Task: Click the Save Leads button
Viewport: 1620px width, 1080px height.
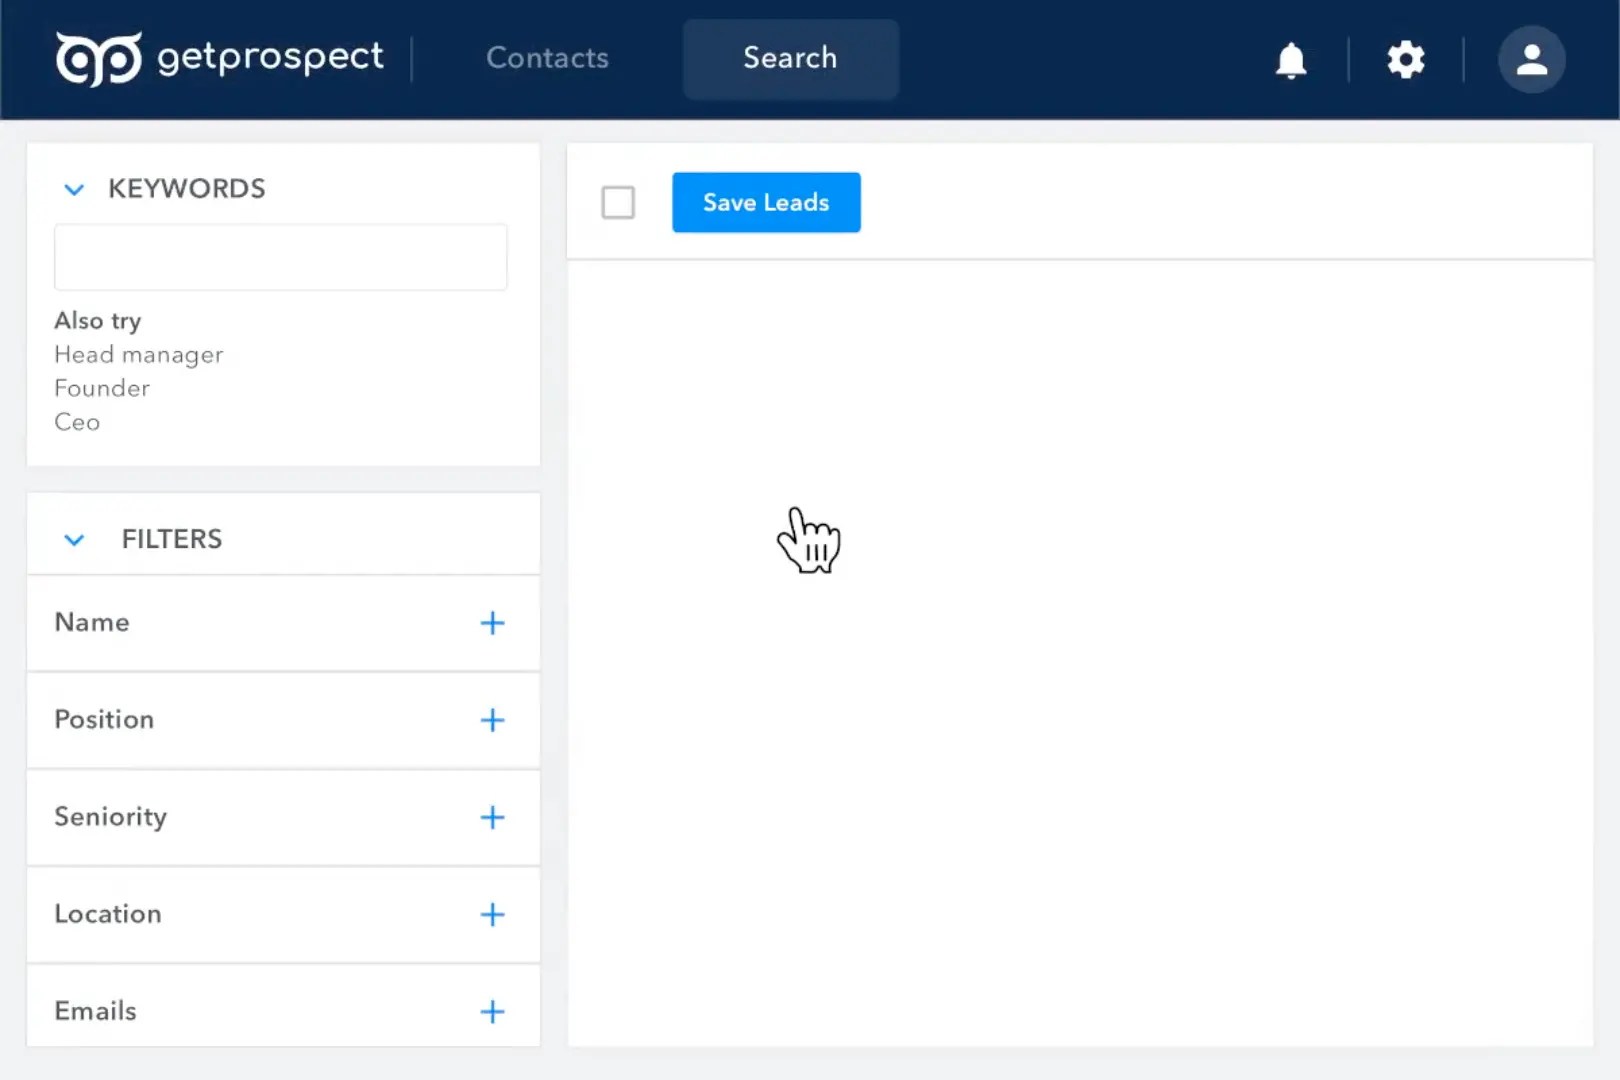Action: click(766, 202)
